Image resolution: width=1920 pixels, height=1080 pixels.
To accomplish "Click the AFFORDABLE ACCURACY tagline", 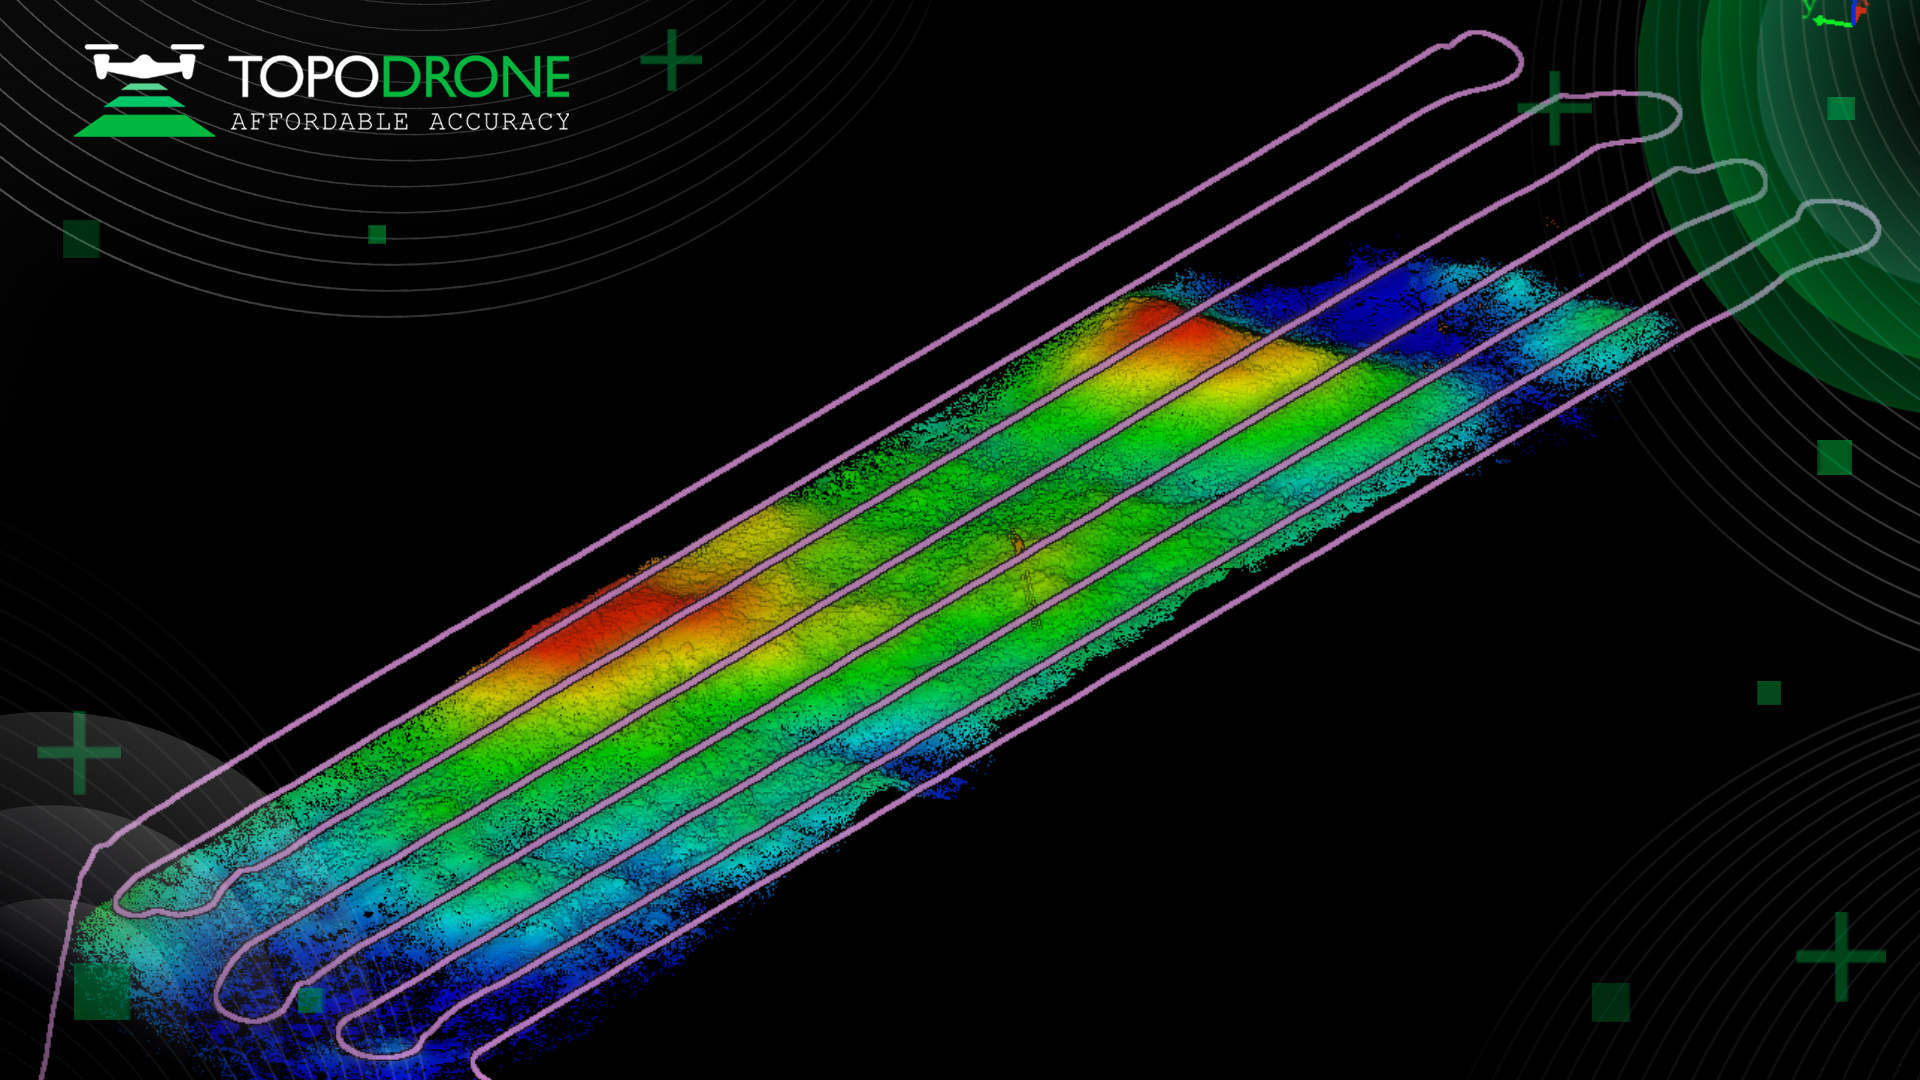I will [x=400, y=122].
